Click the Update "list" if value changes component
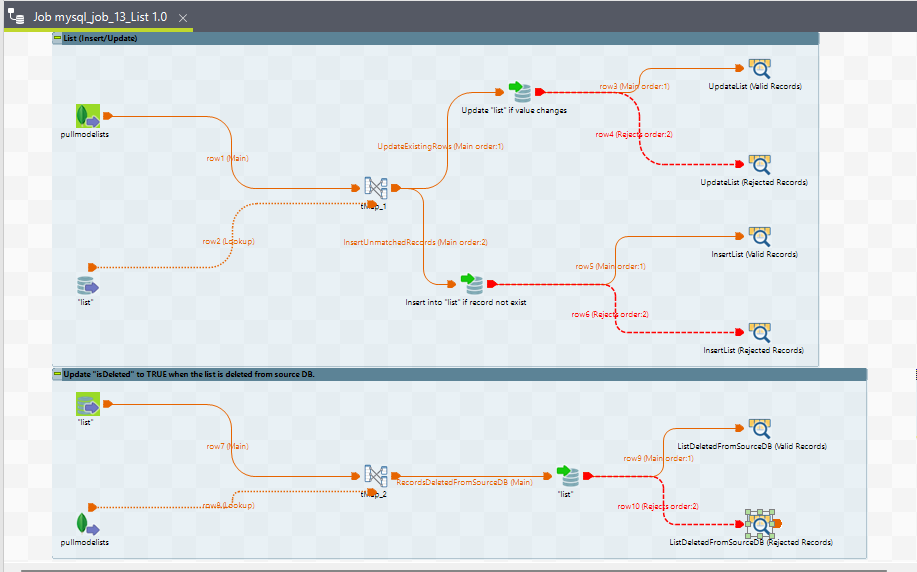Screen dimensions: 917x572 [521, 93]
